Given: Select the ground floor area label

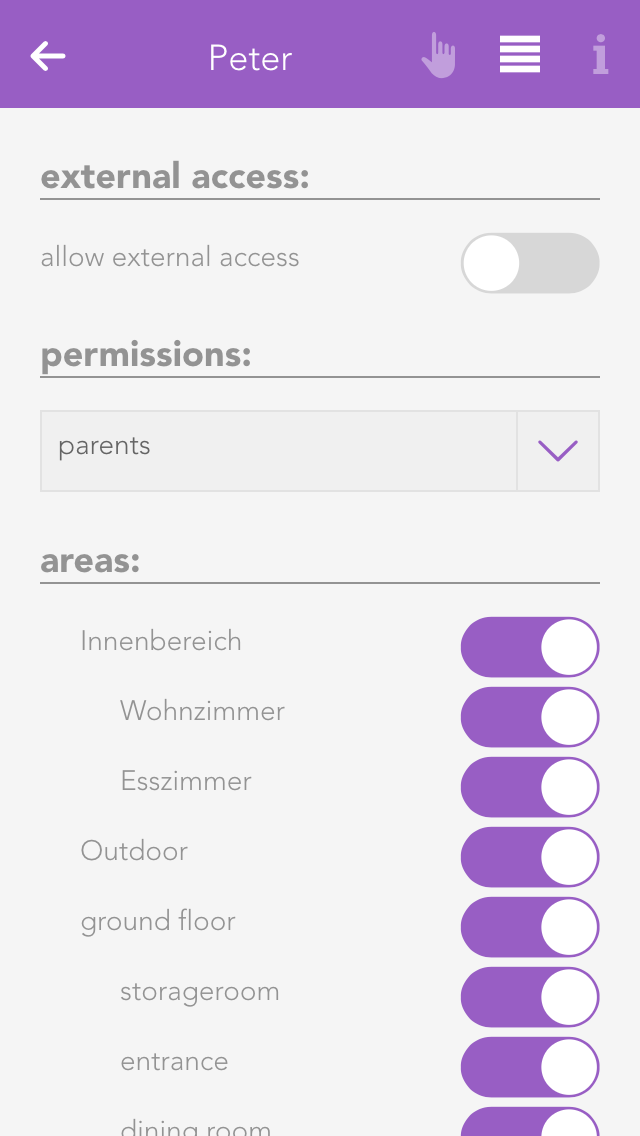Looking at the screenshot, I should 158,921.
